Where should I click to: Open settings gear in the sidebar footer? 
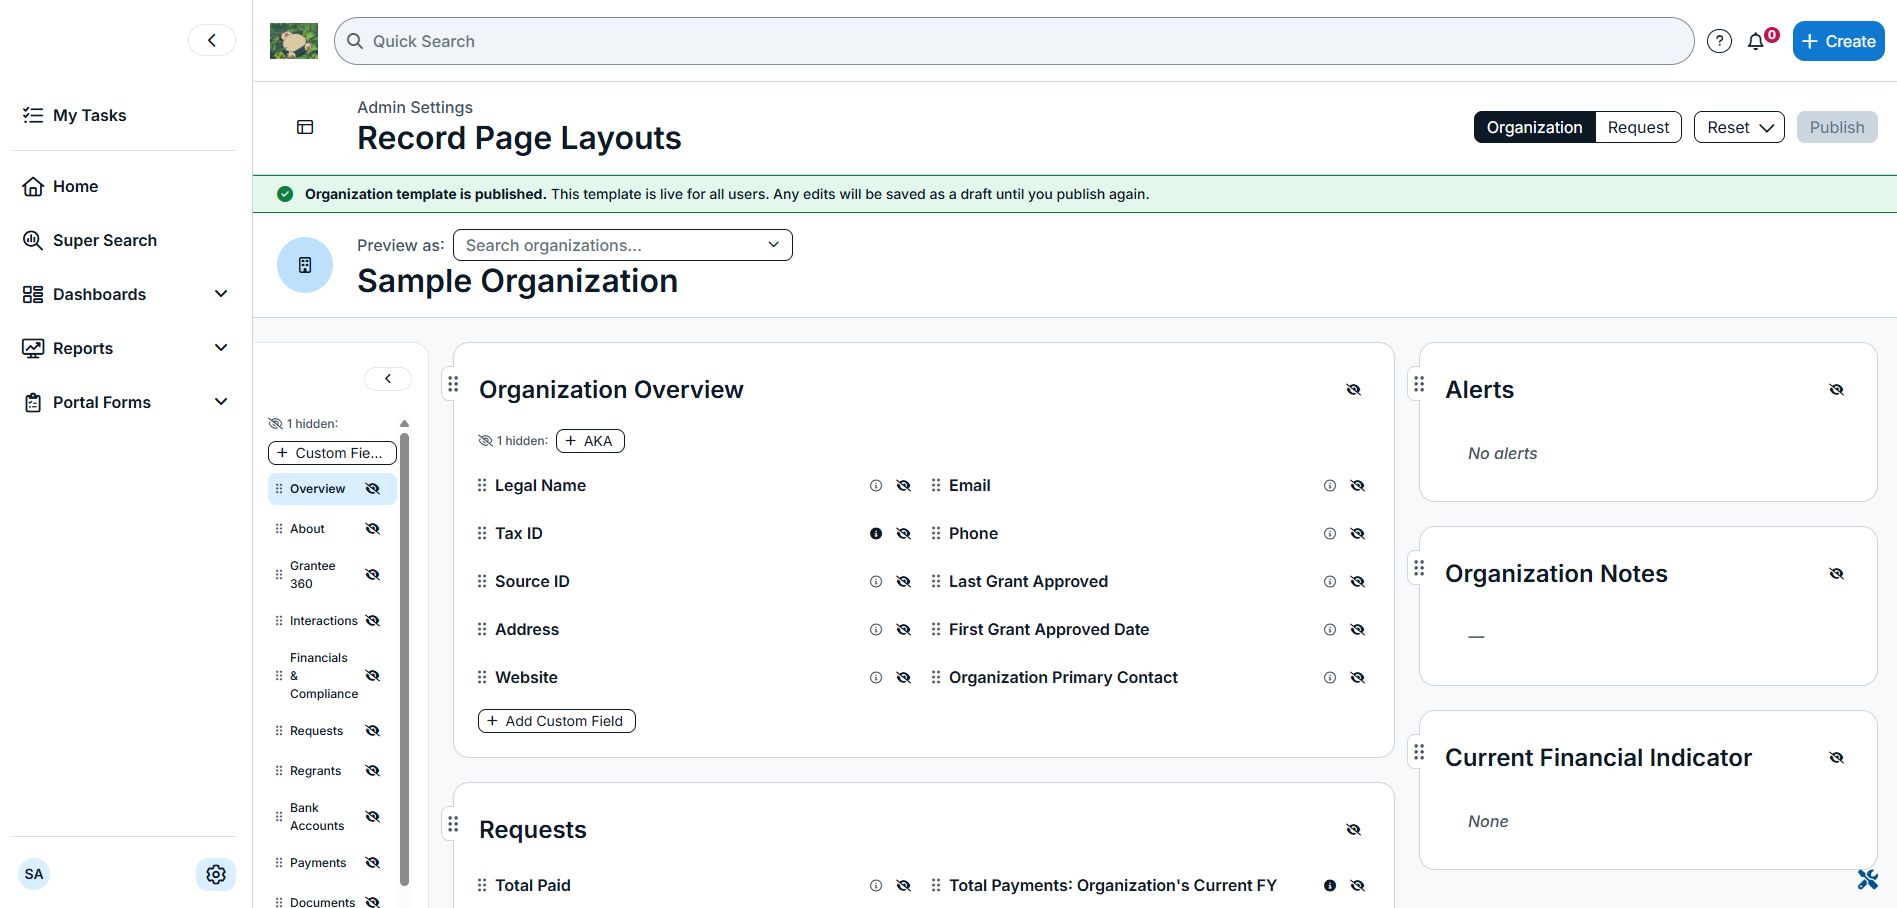coord(216,874)
